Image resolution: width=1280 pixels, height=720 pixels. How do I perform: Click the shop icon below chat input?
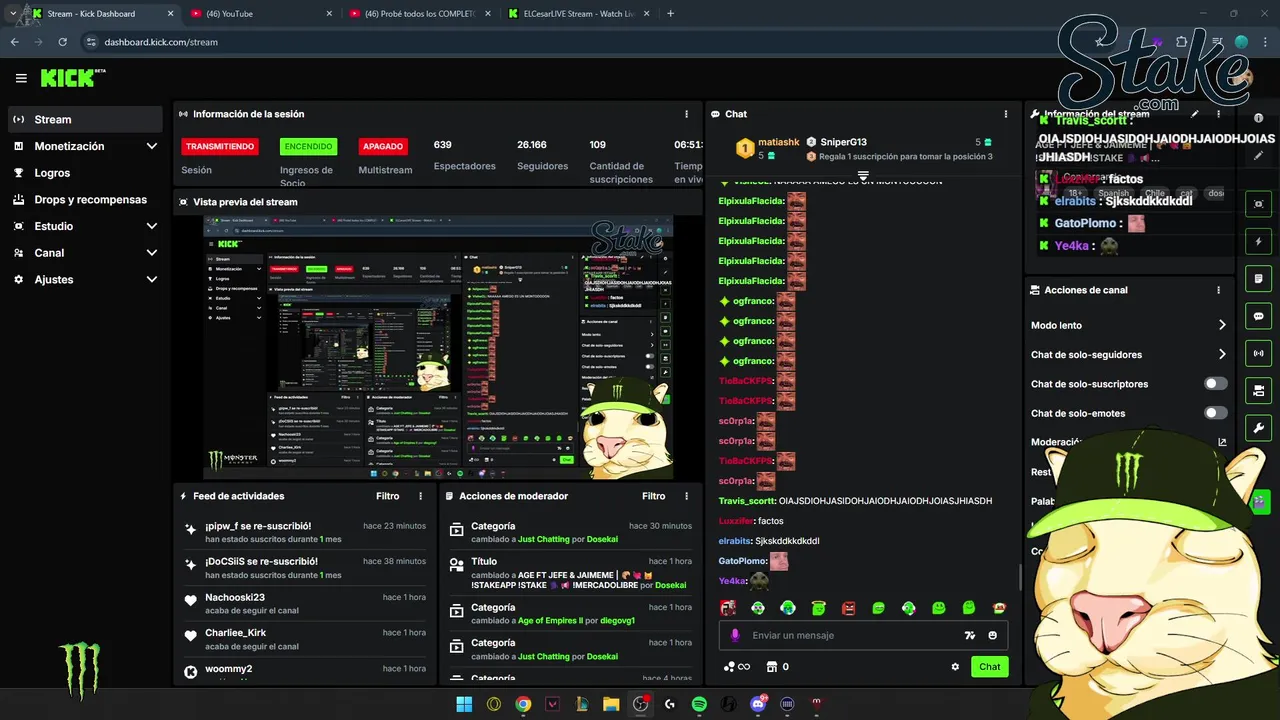pos(772,667)
